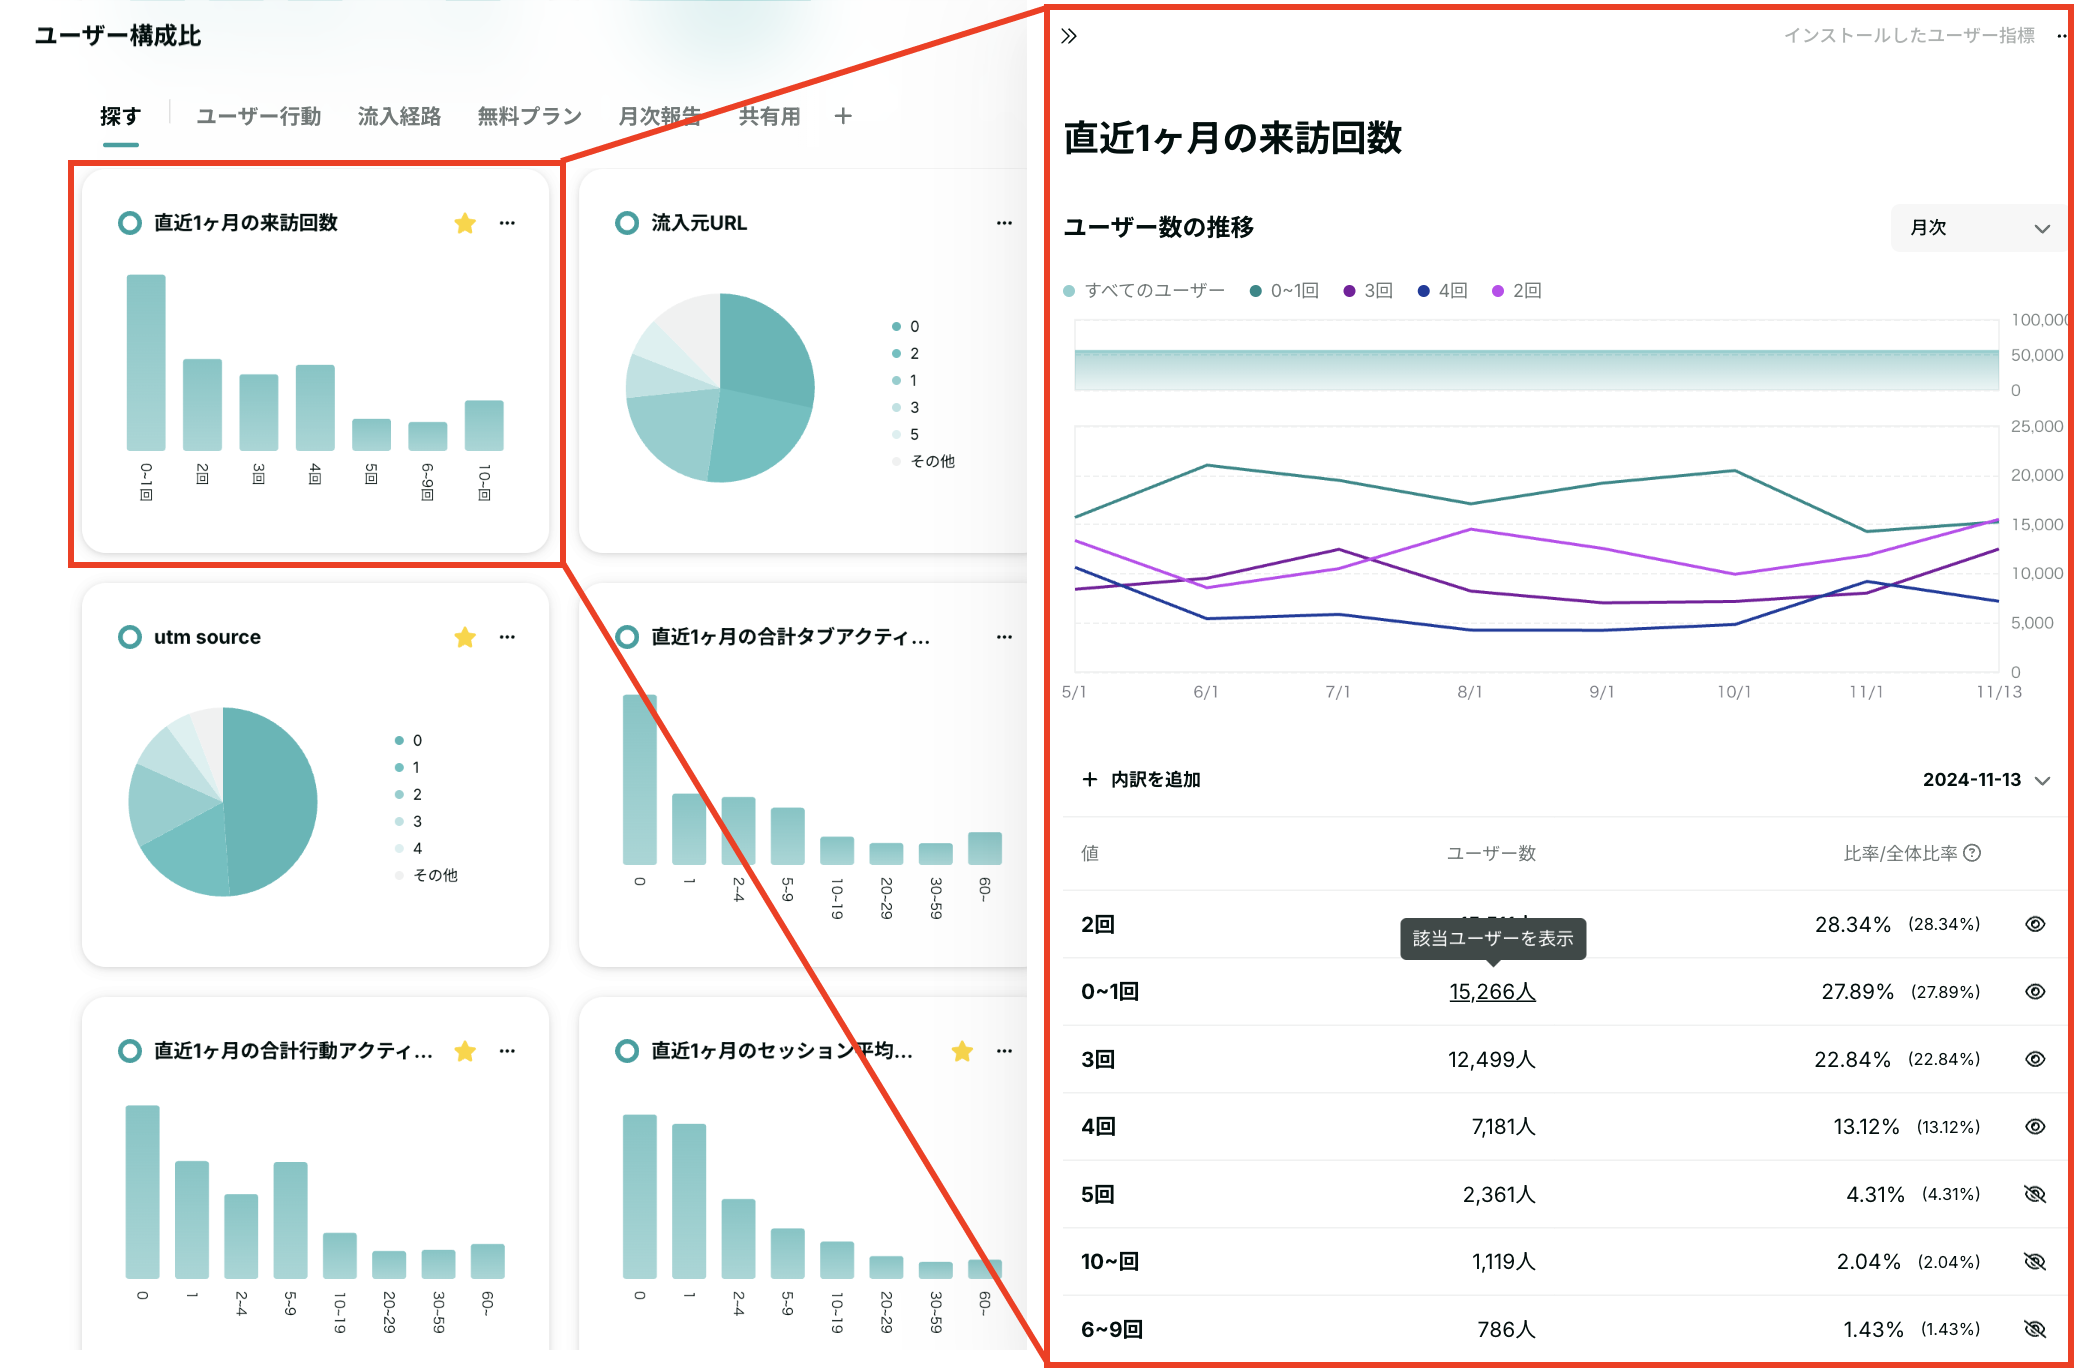Click その他 legend in utm source card
The image size is (2088, 1368).
pos(435,875)
